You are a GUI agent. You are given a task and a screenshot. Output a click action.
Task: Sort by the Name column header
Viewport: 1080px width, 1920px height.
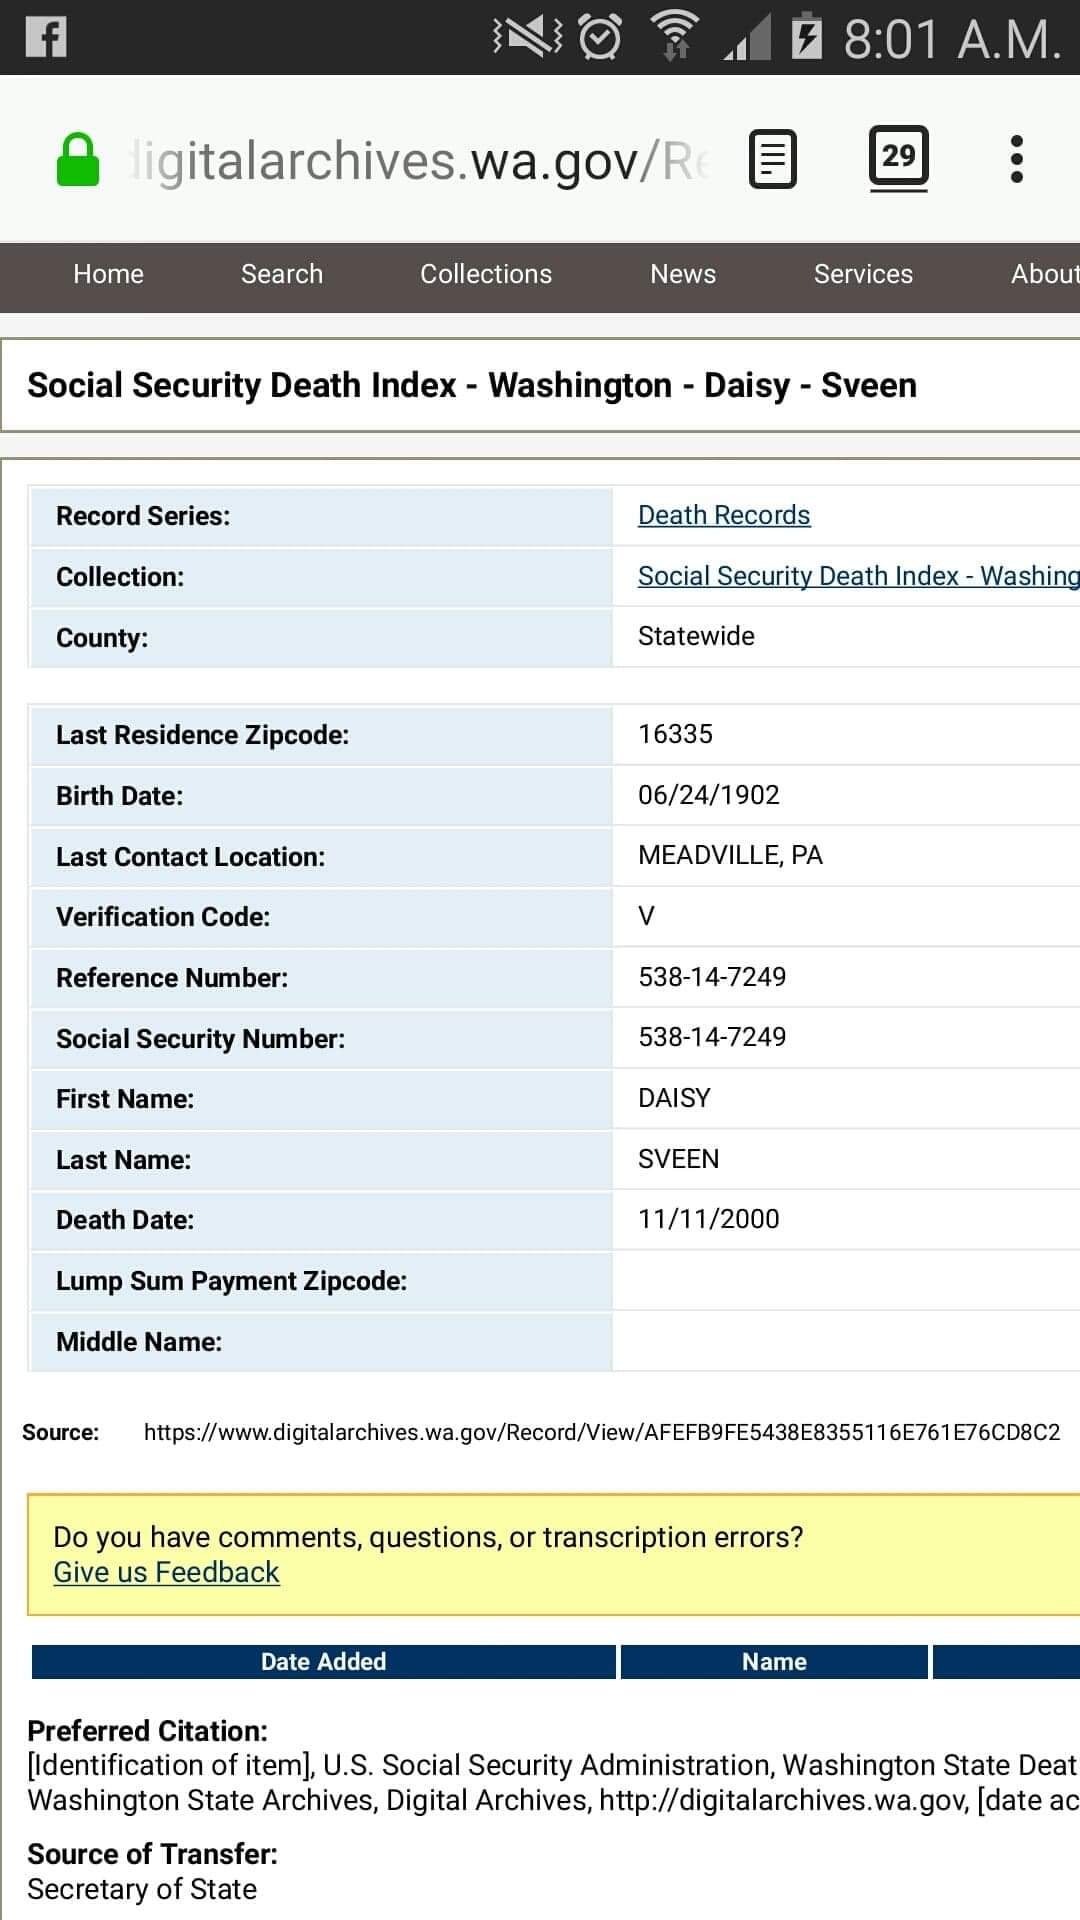(774, 1661)
